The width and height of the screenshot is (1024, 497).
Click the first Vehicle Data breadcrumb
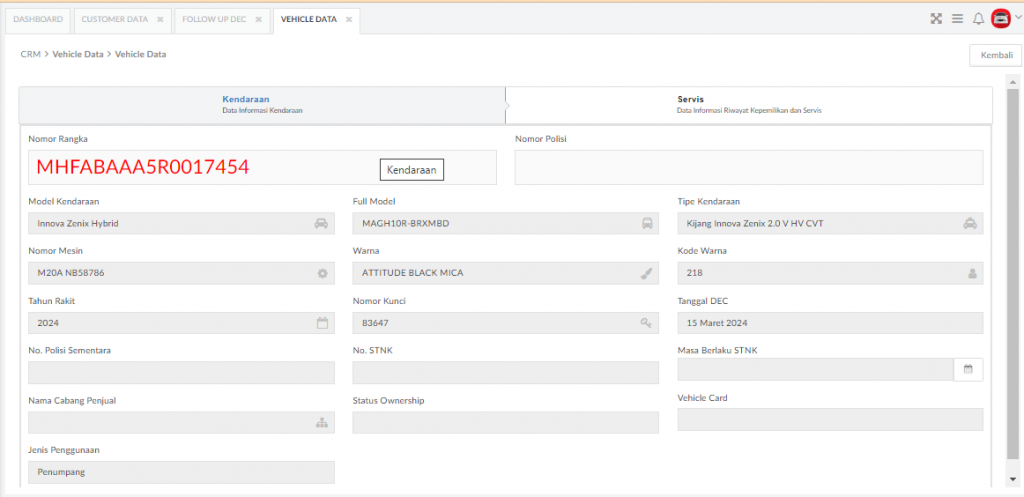point(78,54)
